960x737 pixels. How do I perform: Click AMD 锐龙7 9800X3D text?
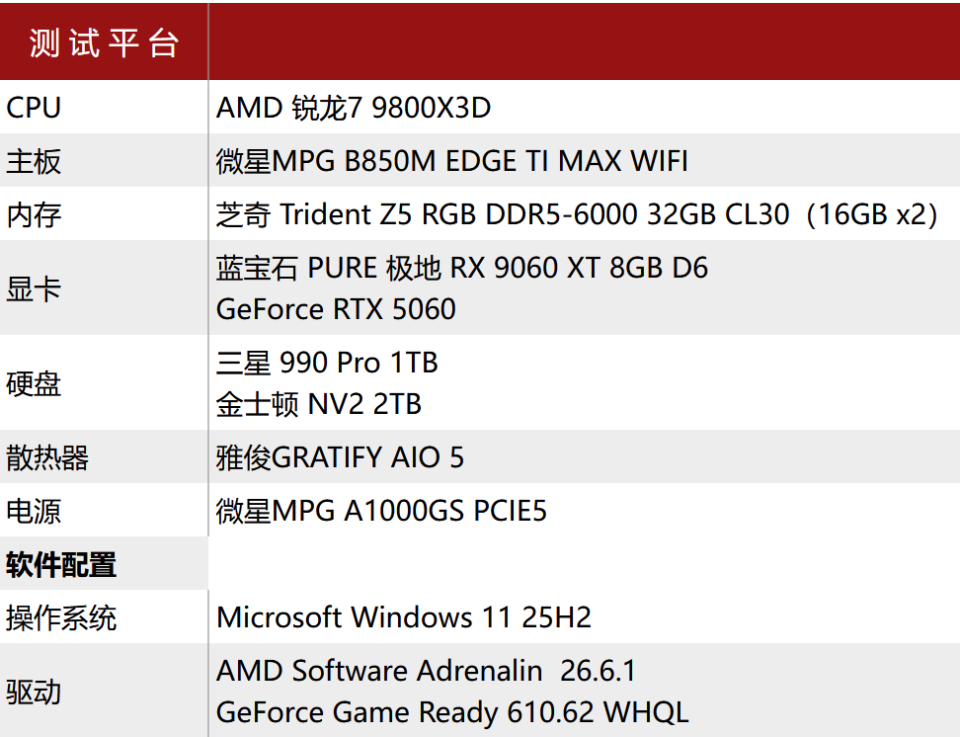coord(353,108)
